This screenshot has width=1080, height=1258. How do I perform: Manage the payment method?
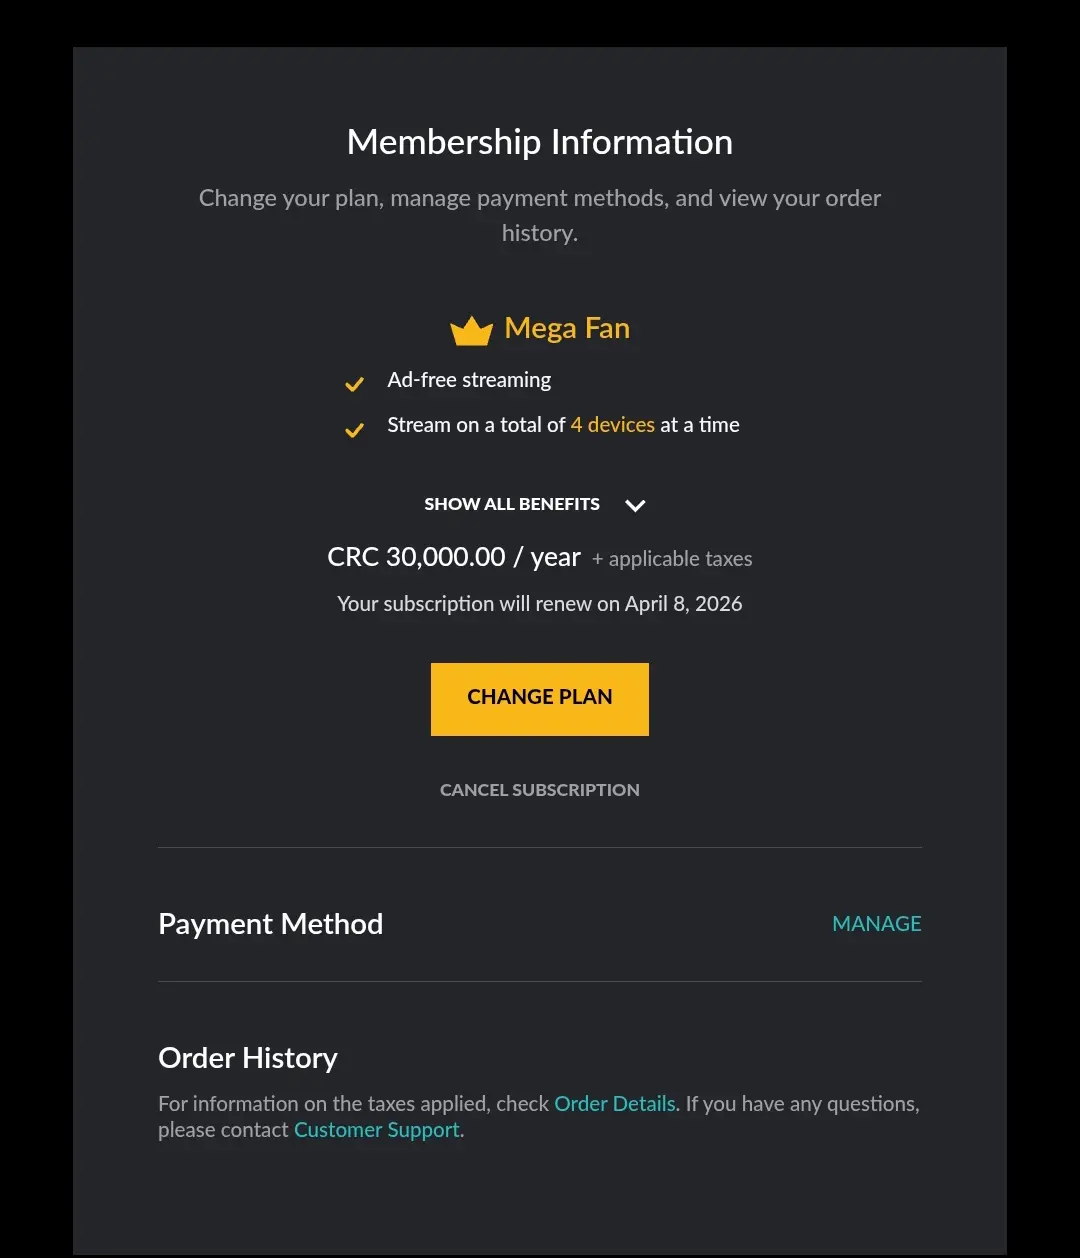coord(877,924)
